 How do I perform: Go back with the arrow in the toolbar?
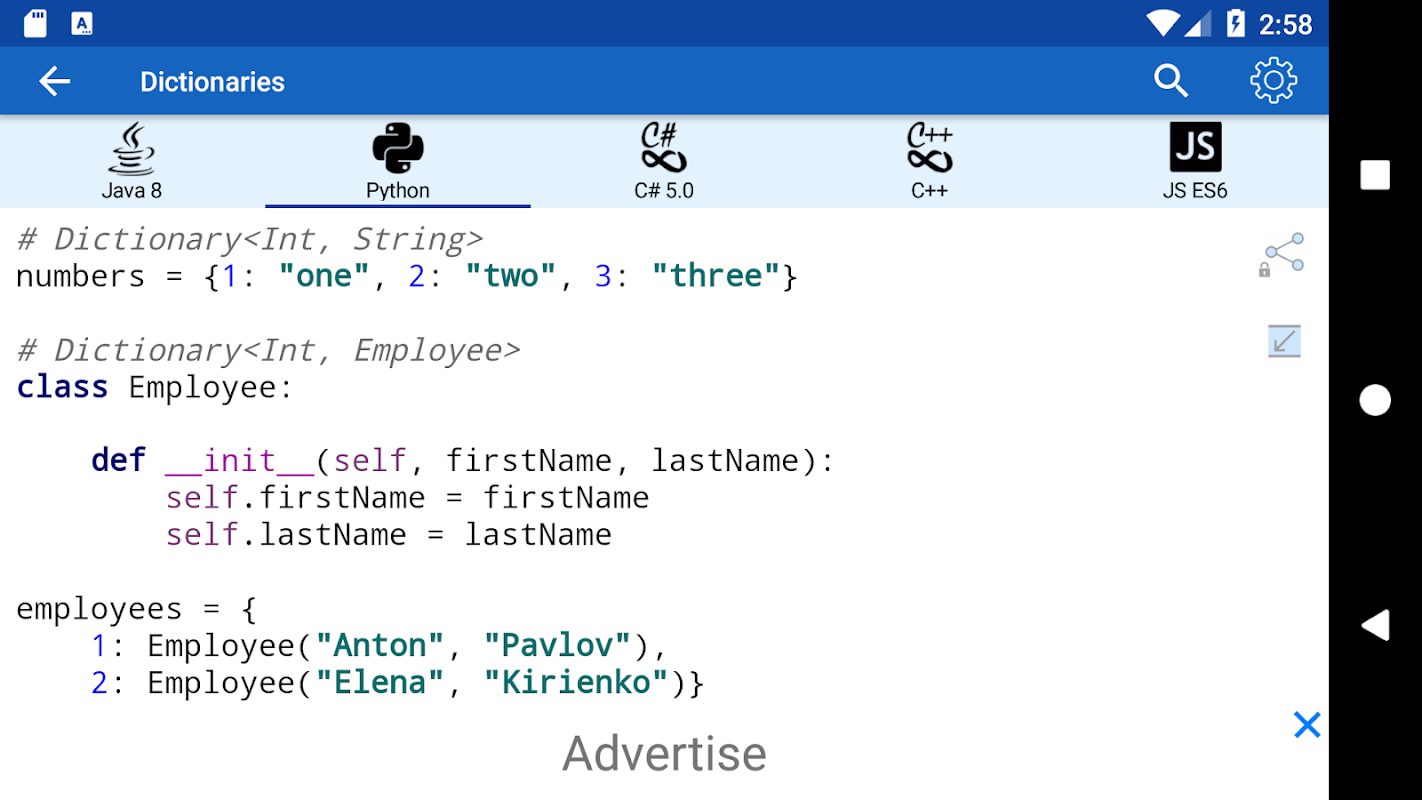54,81
